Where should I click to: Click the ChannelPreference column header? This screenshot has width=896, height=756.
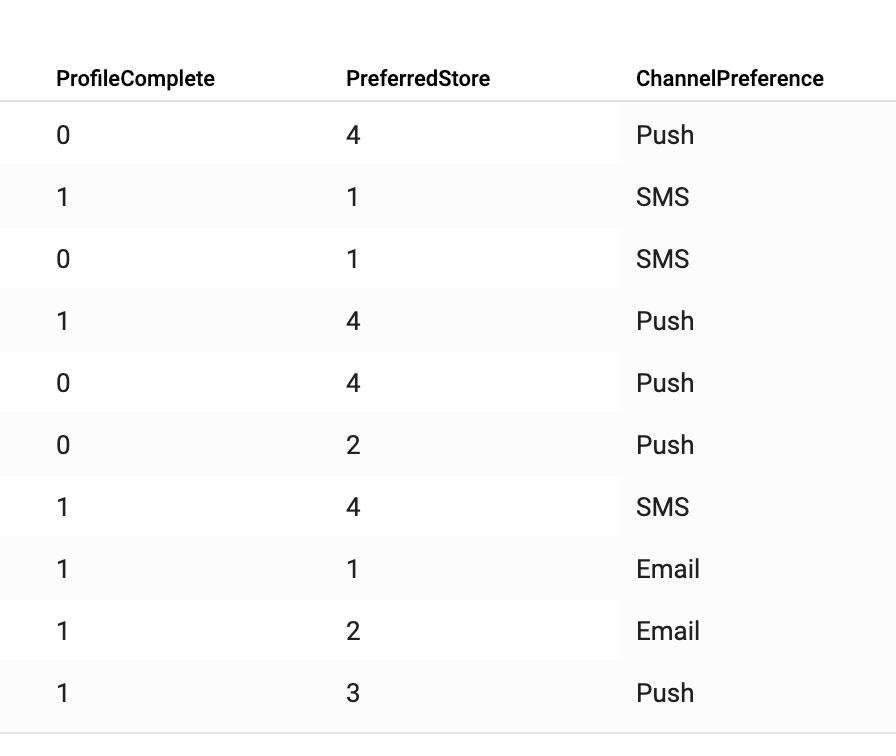(x=730, y=79)
